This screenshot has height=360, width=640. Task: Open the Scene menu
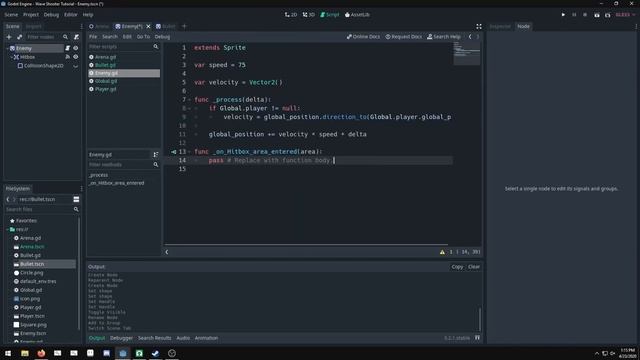11,15
